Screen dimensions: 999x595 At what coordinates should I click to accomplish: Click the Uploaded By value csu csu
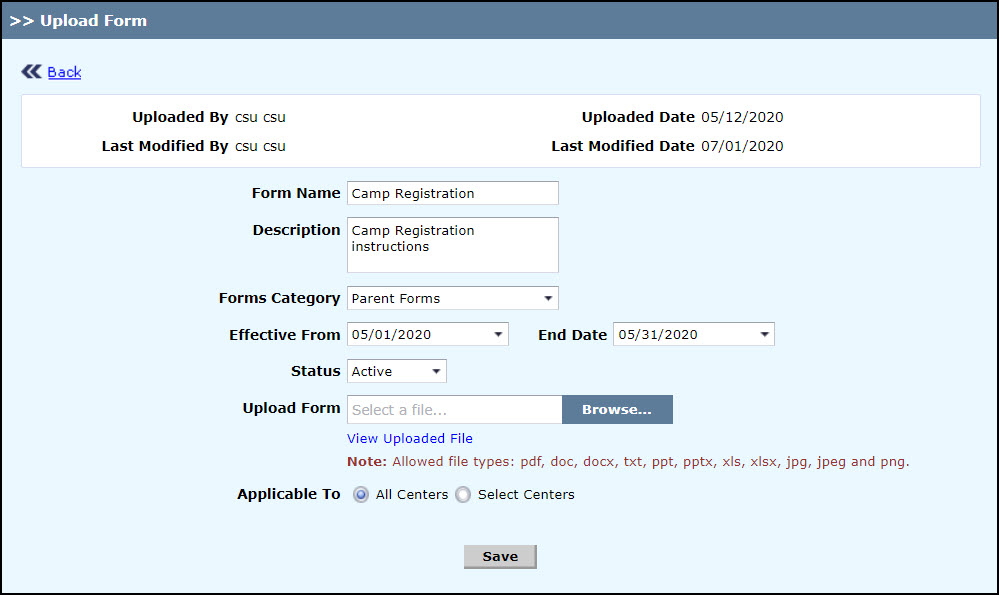point(260,117)
